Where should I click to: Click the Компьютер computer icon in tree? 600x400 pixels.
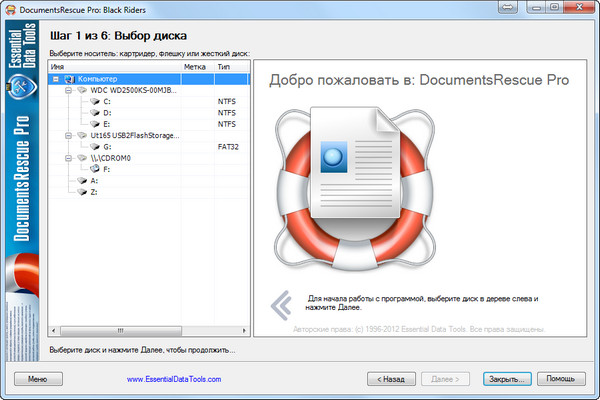[x=68, y=78]
